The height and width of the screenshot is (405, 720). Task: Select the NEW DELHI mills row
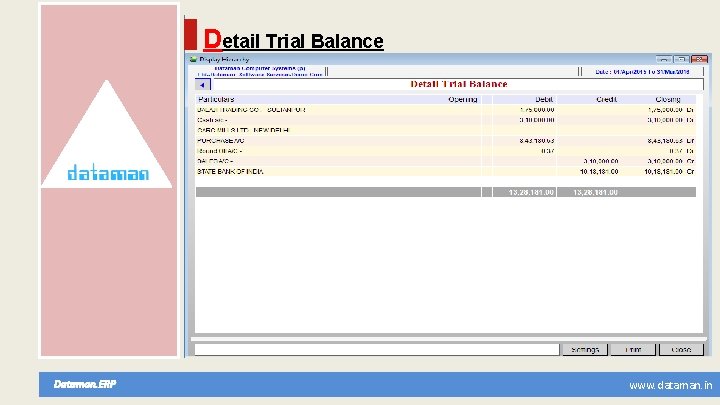tap(445, 130)
